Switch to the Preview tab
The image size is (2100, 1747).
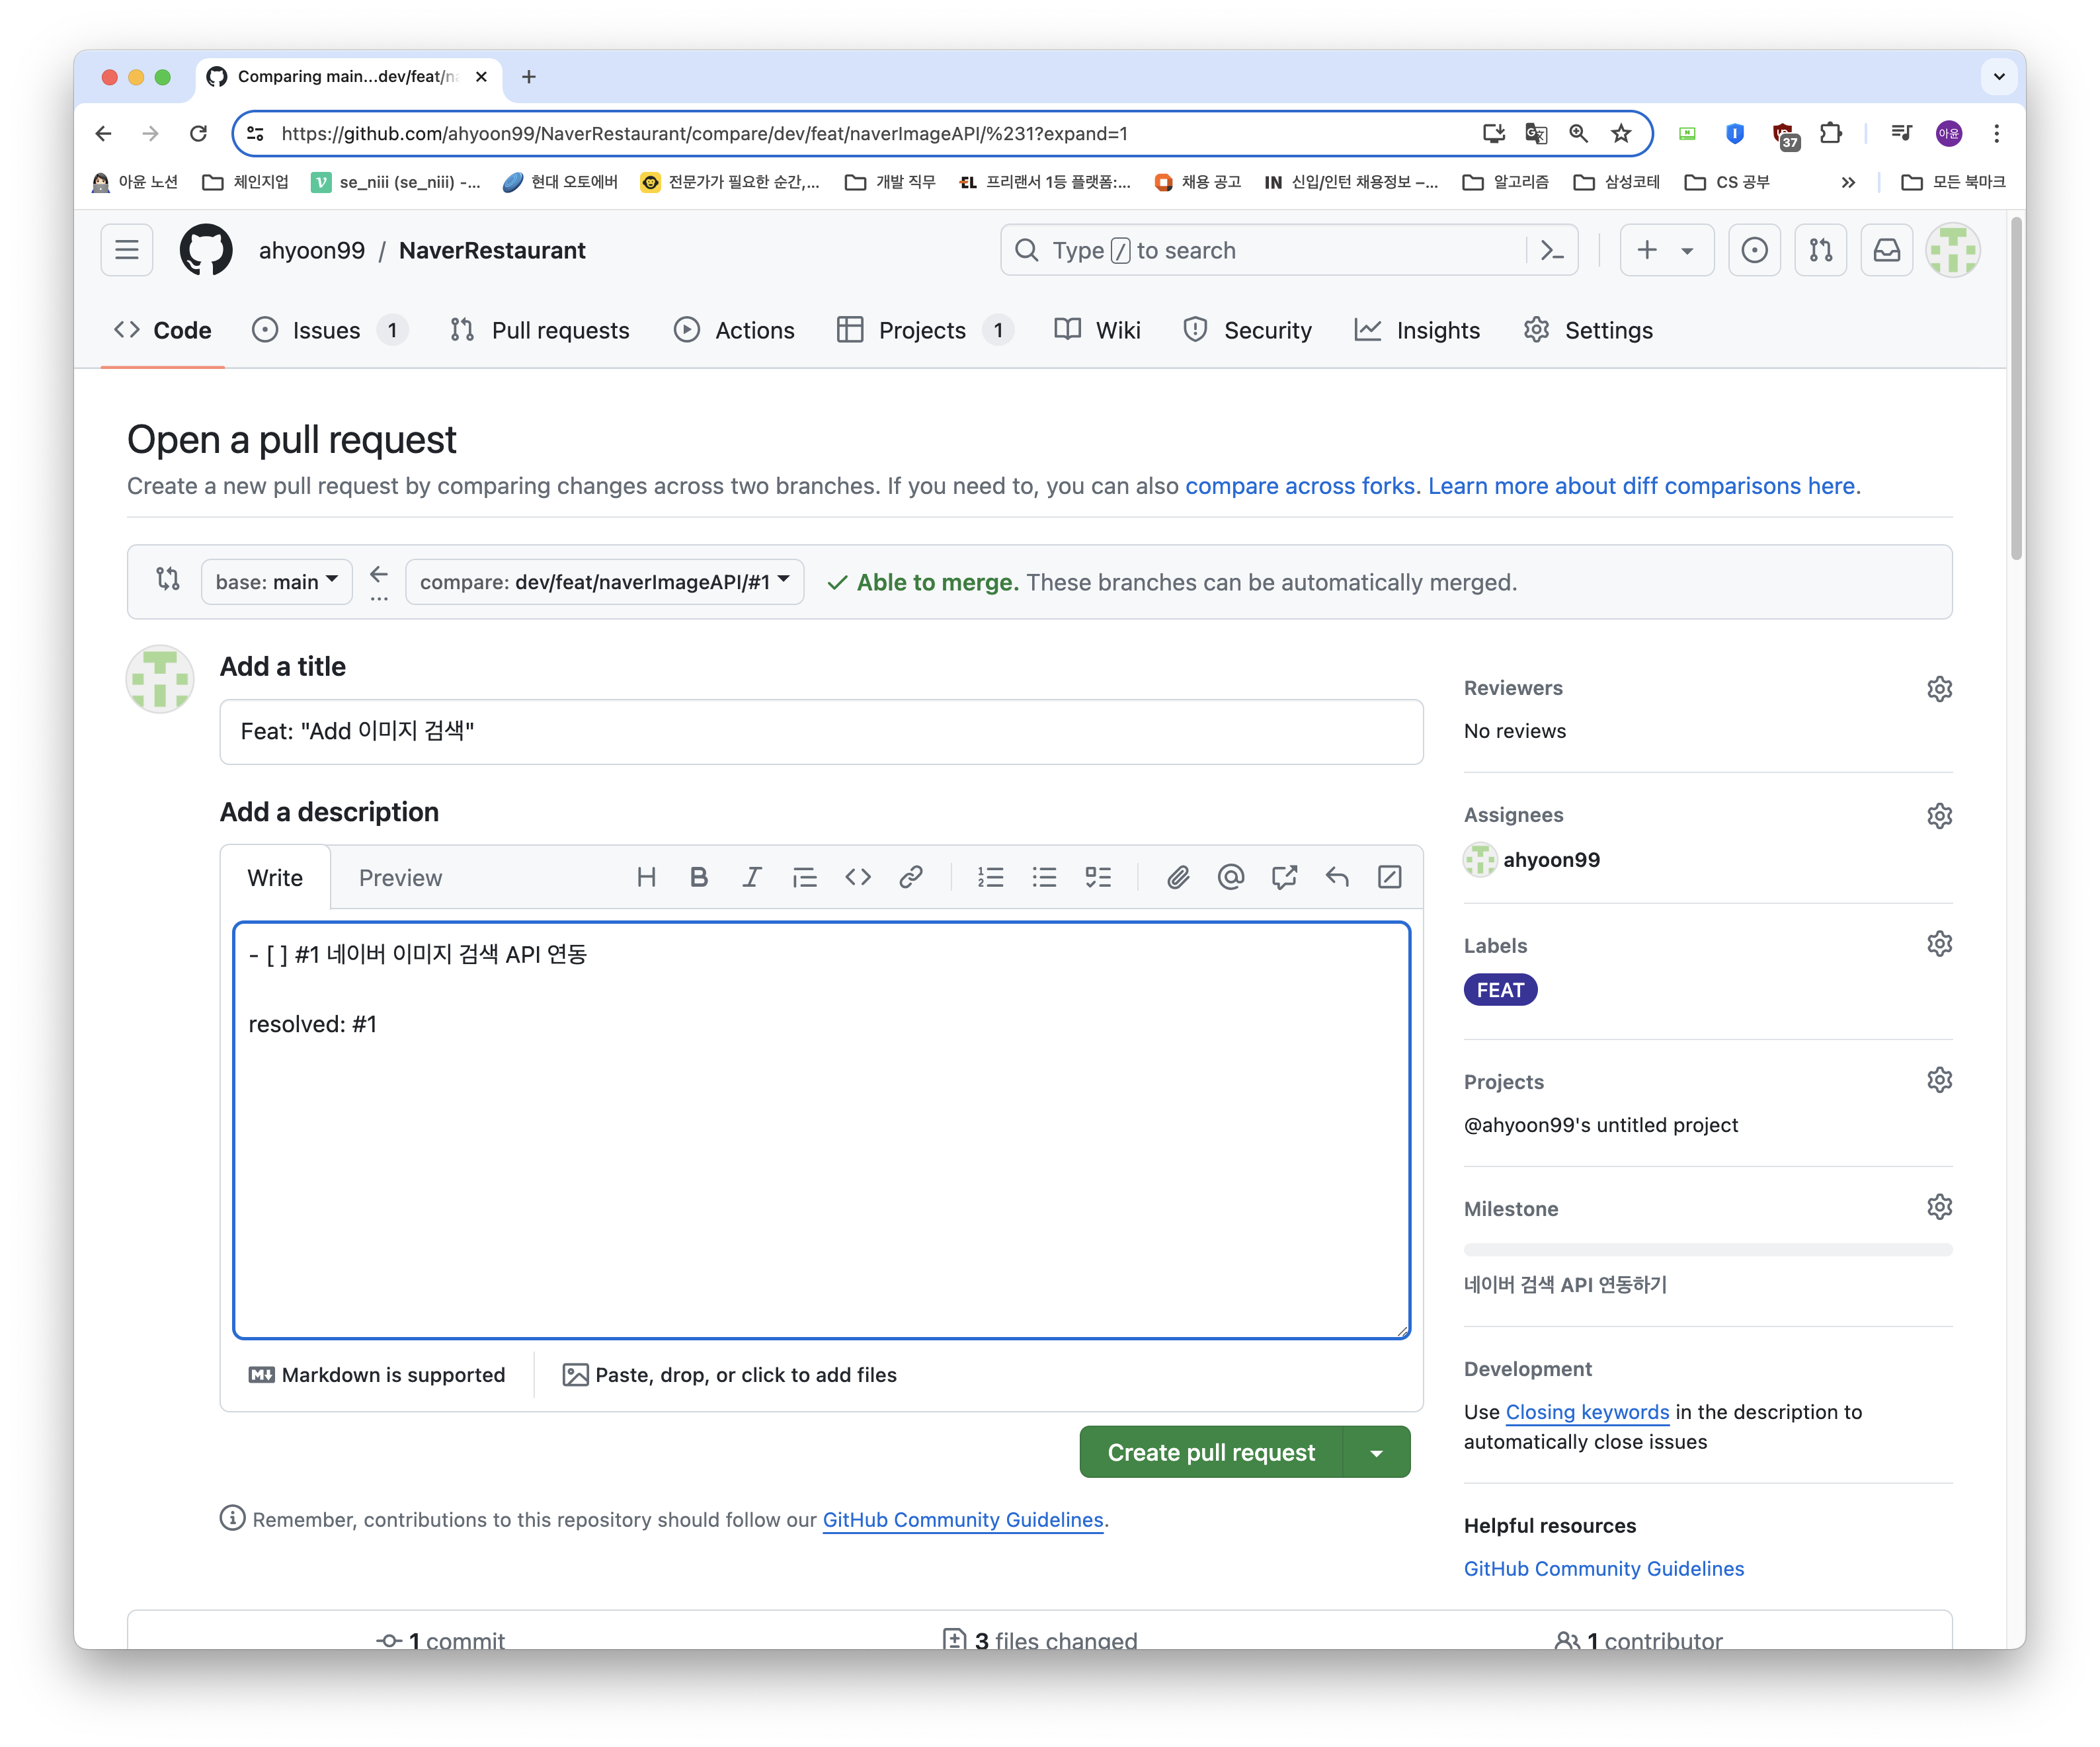400,878
